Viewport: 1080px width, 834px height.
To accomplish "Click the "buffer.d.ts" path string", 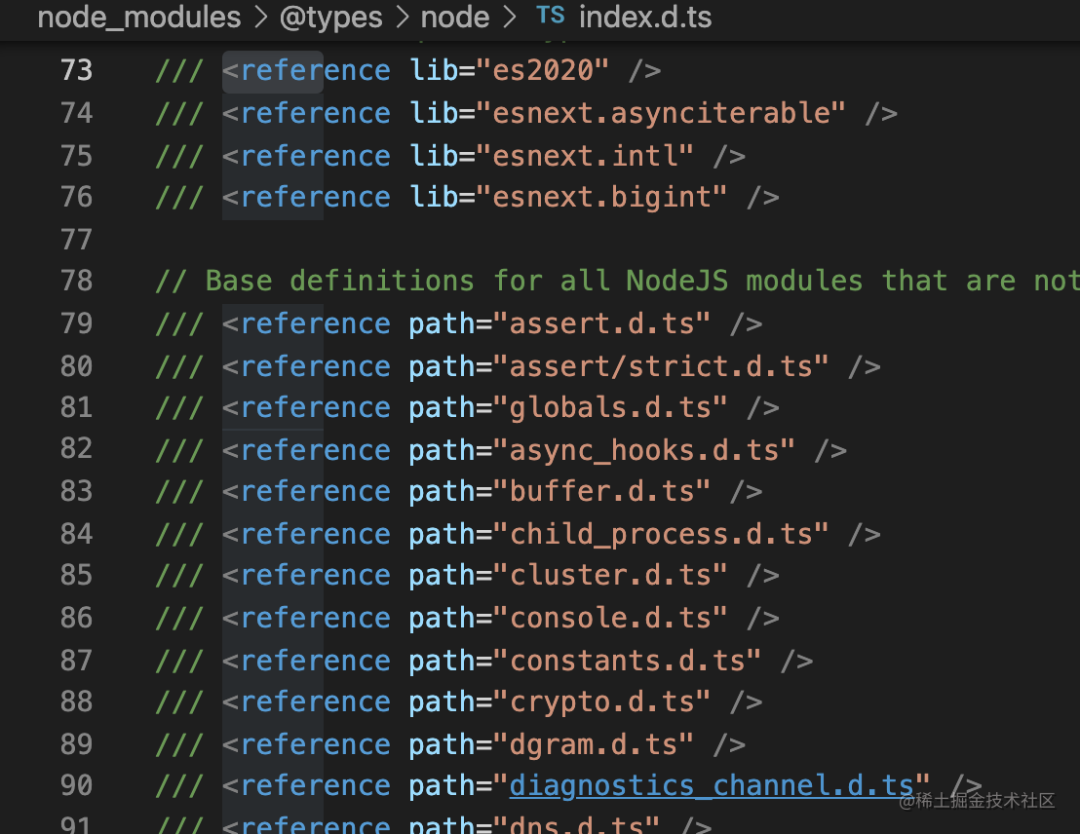I will point(601,492).
